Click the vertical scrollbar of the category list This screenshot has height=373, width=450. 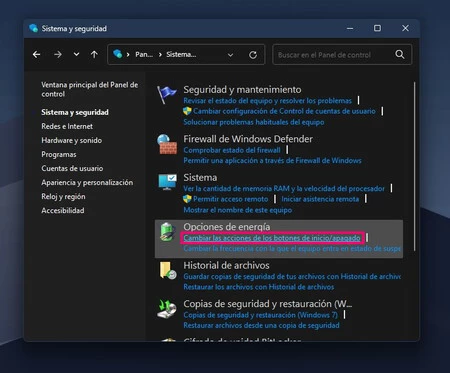pos(415,166)
